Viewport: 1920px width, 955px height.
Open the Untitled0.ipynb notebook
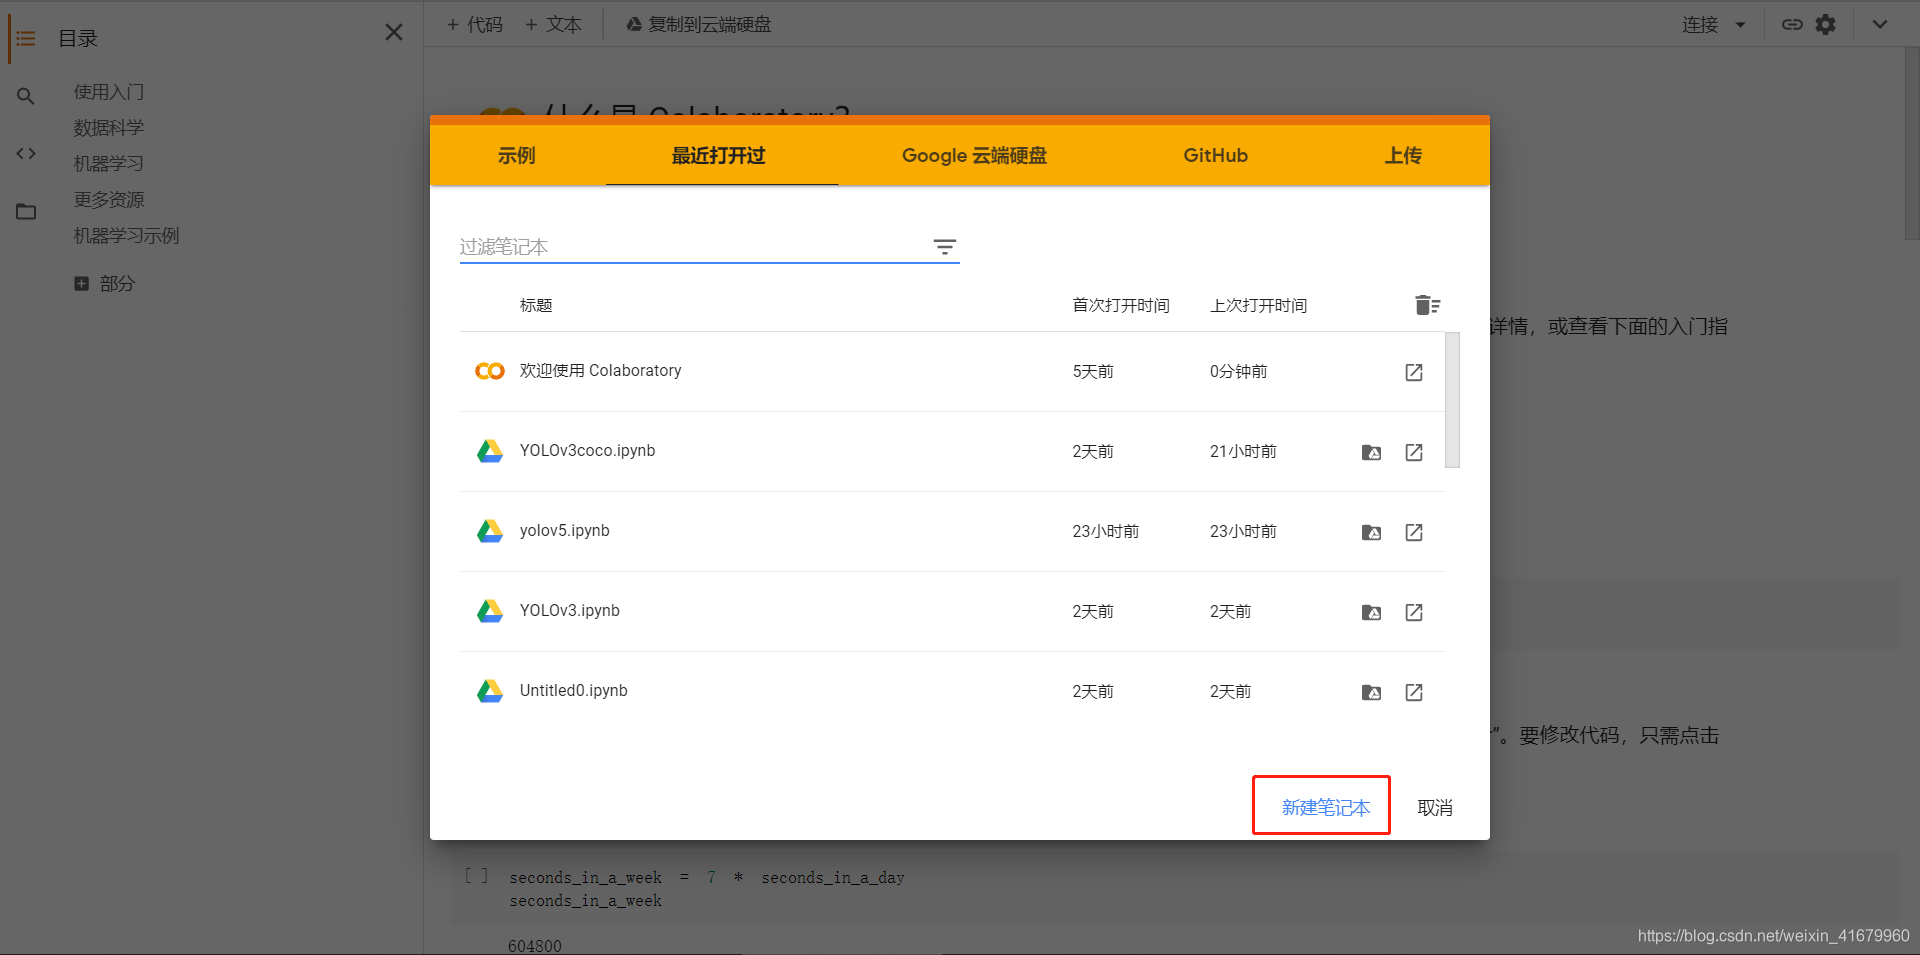[573, 691]
